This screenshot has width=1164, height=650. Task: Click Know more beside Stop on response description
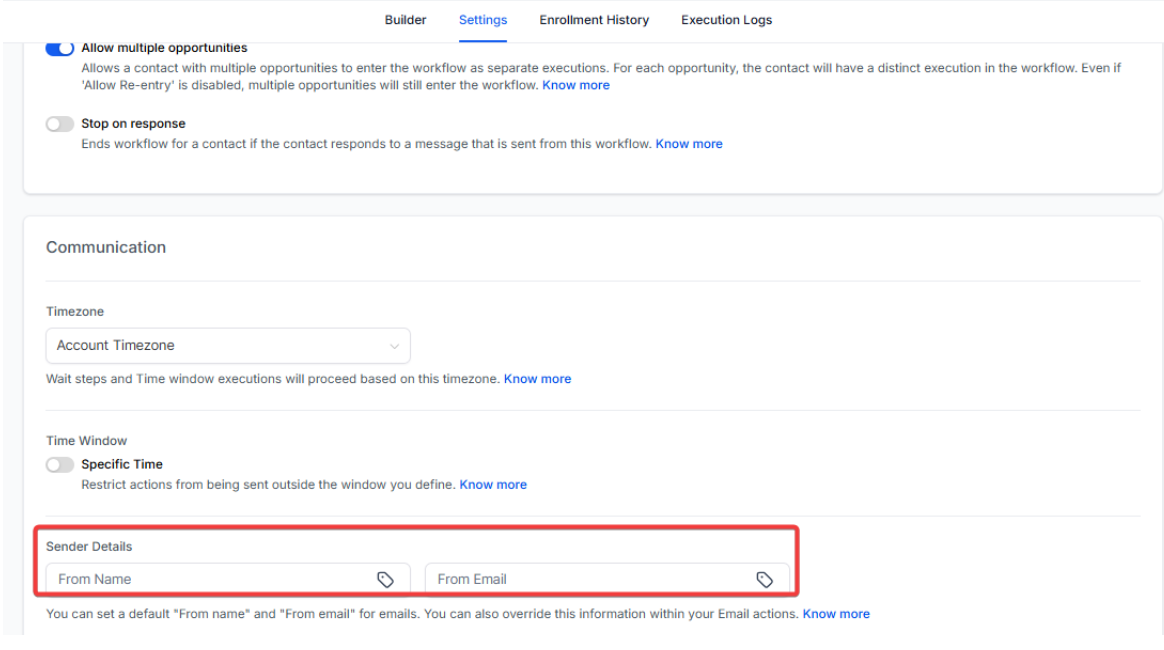click(x=689, y=144)
